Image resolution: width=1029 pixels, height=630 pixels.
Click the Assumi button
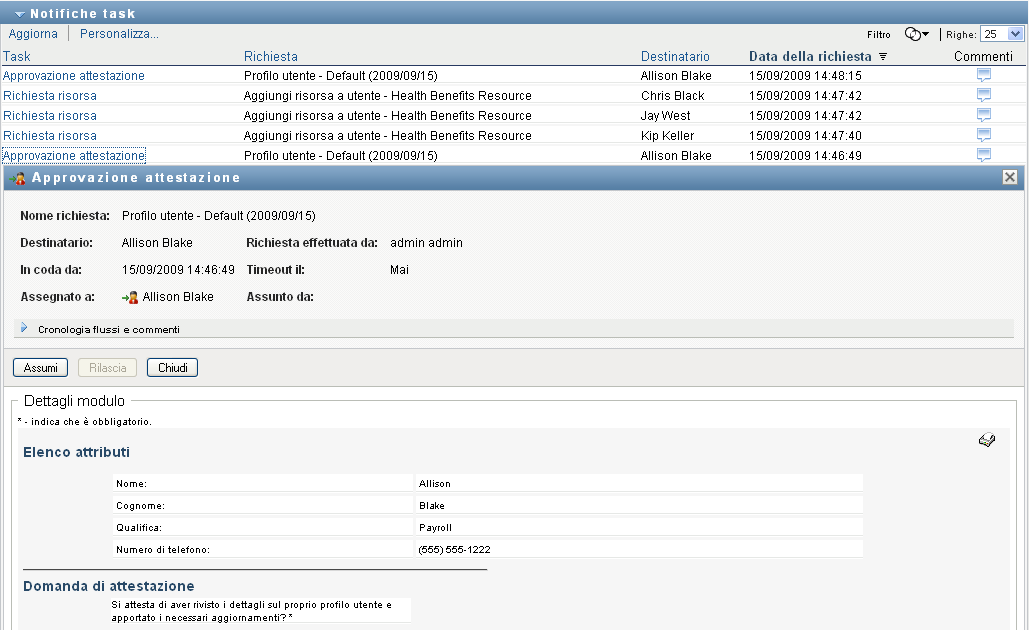click(x=40, y=368)
